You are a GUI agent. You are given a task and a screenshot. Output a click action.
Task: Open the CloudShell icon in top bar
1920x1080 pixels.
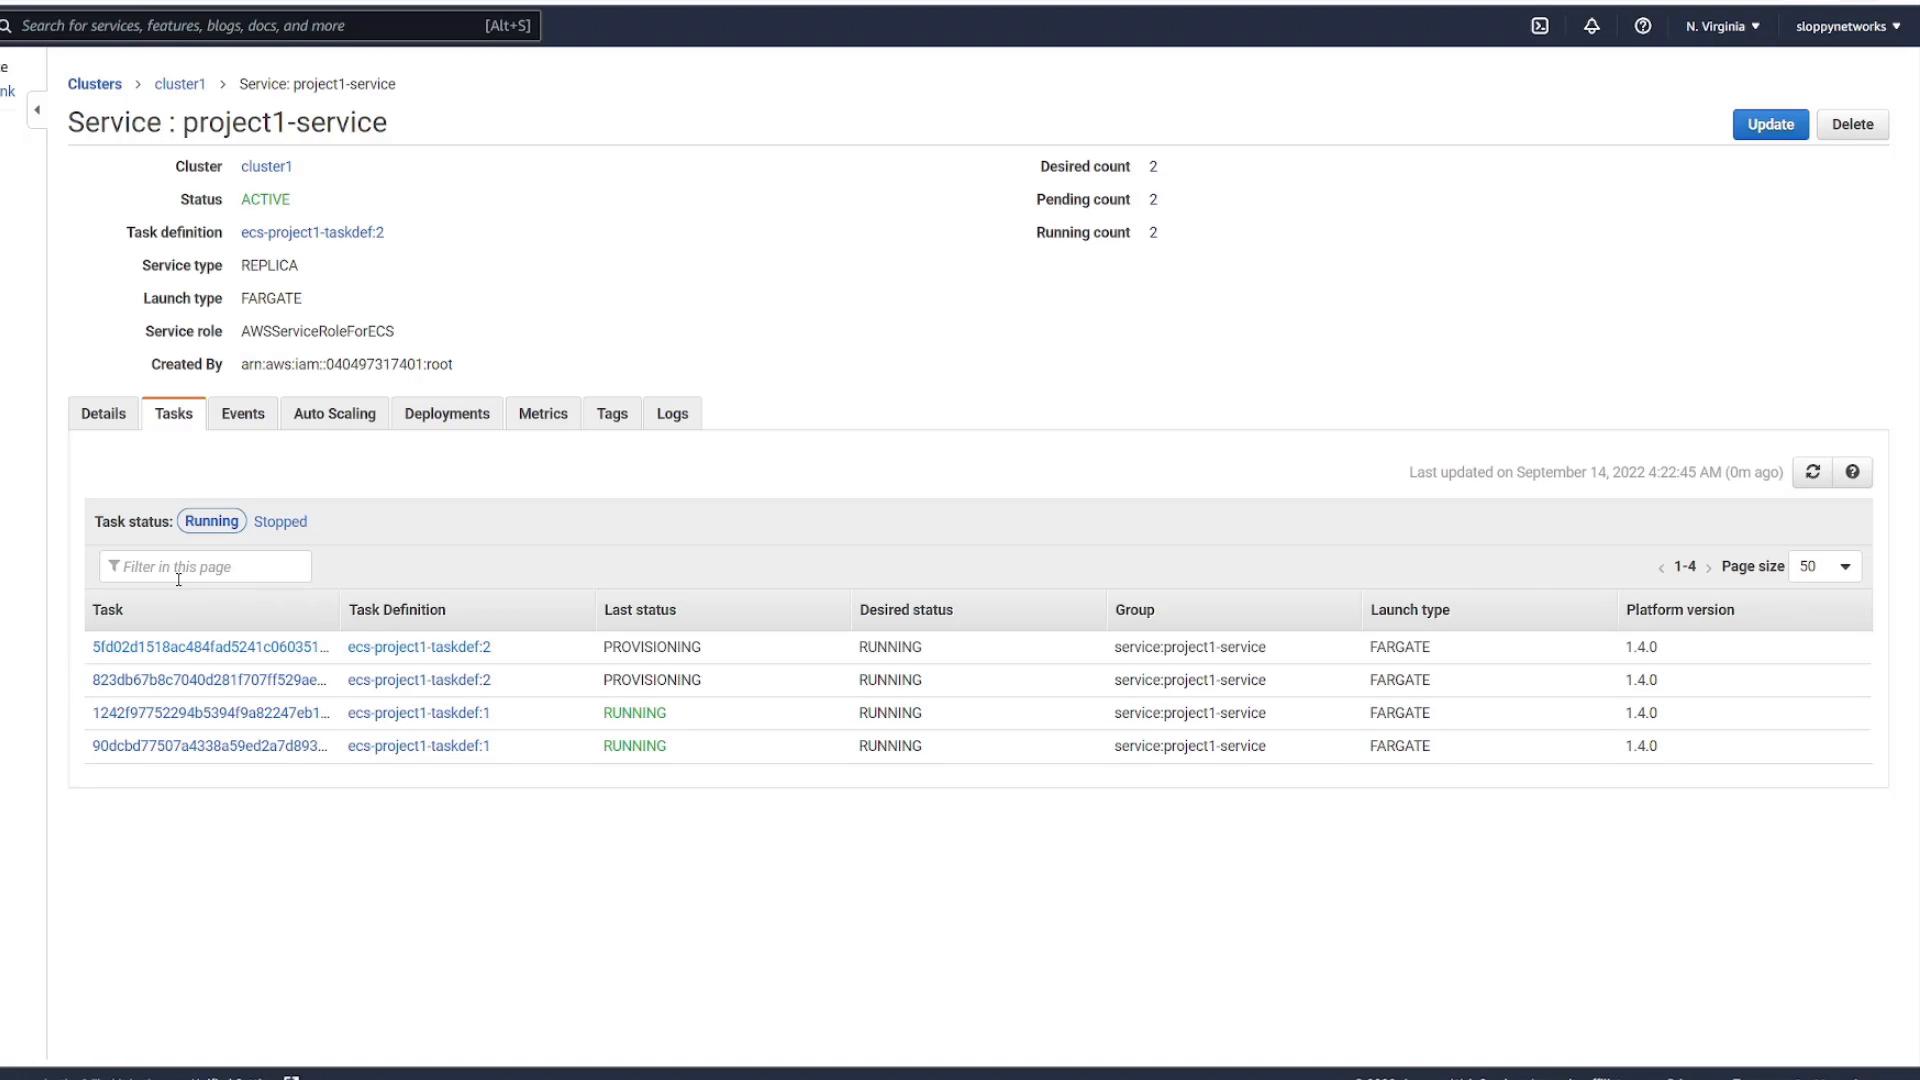point(1540,26)
